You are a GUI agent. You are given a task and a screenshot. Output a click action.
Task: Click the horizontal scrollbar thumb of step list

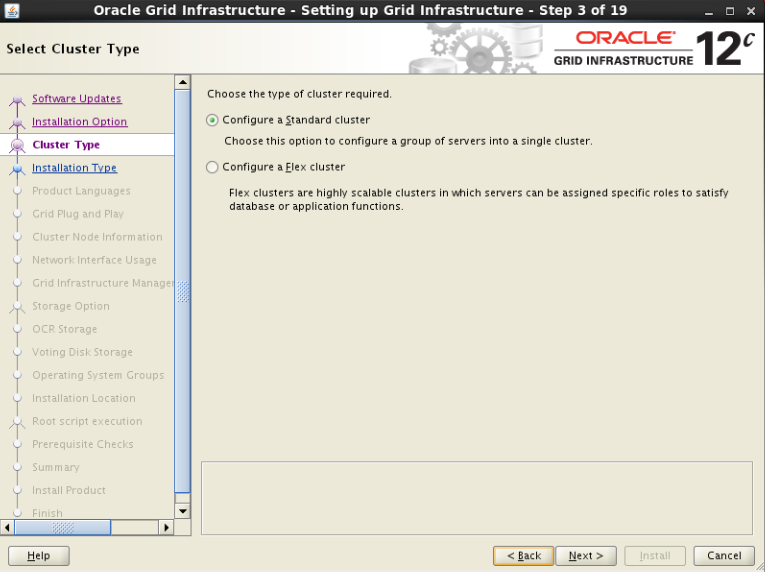(x=62, y=527)
